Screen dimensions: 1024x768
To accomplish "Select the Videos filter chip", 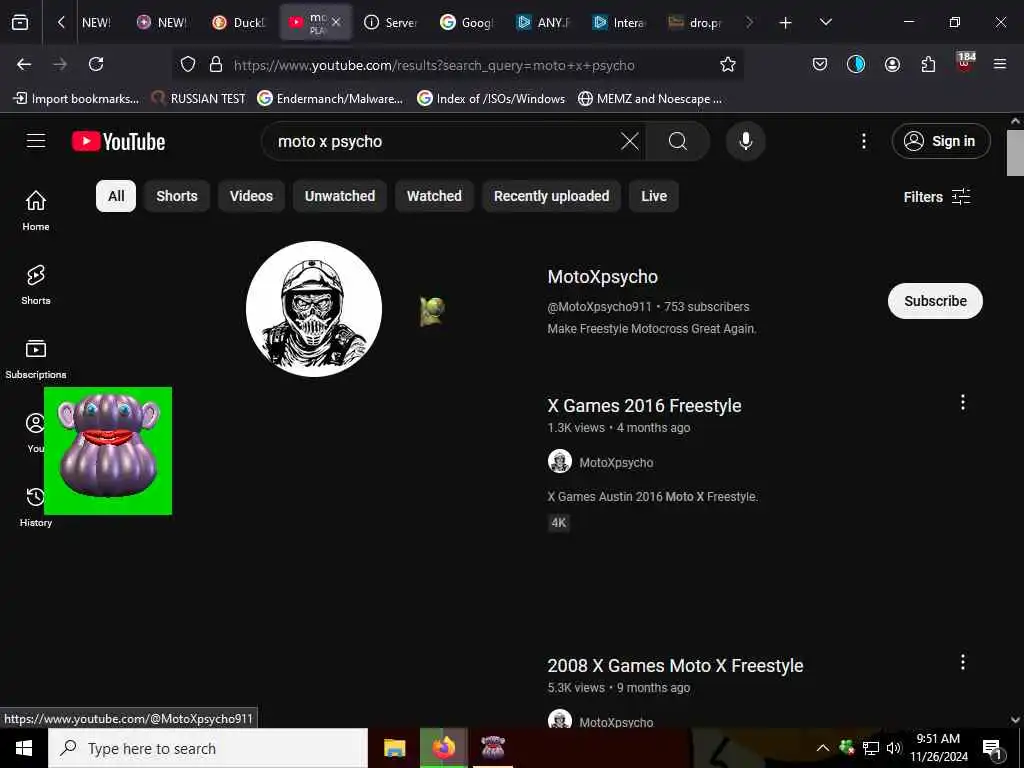I will tap(251, 196).
